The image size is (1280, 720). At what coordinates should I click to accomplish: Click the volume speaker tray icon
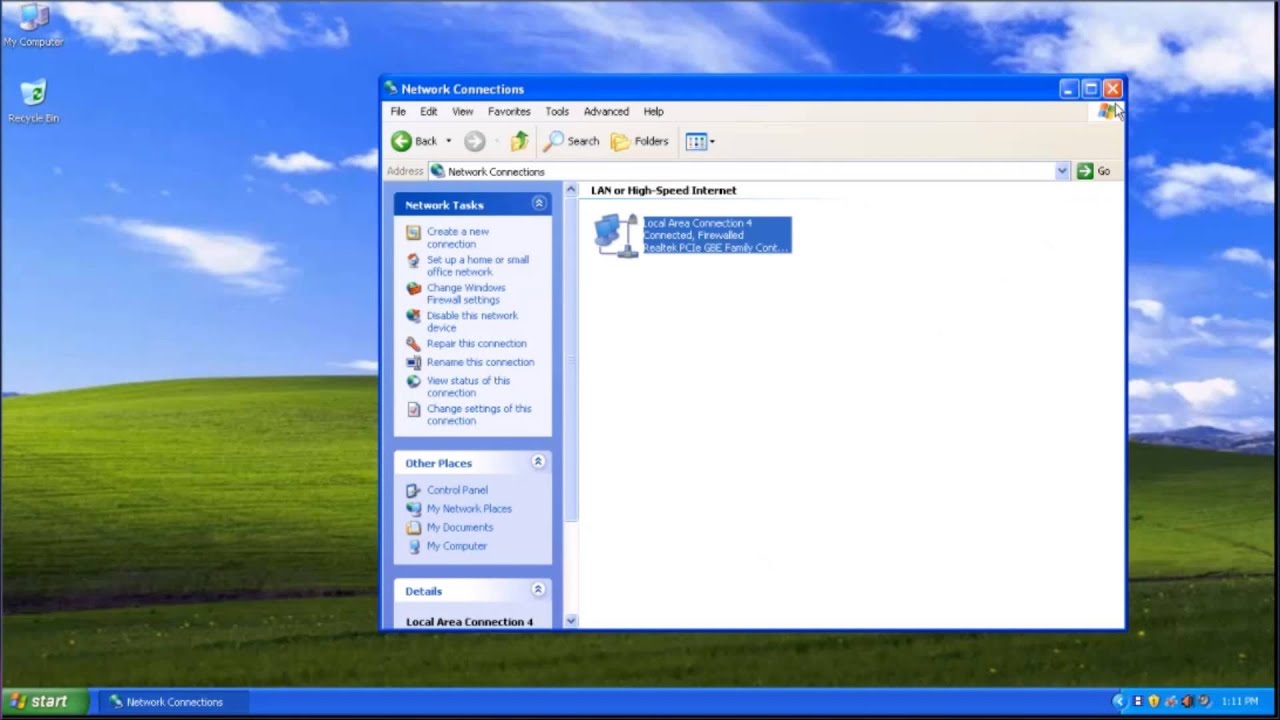1186,701
